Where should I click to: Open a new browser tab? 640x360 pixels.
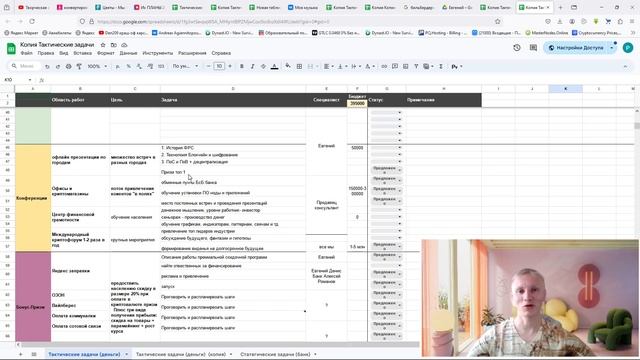560,7
